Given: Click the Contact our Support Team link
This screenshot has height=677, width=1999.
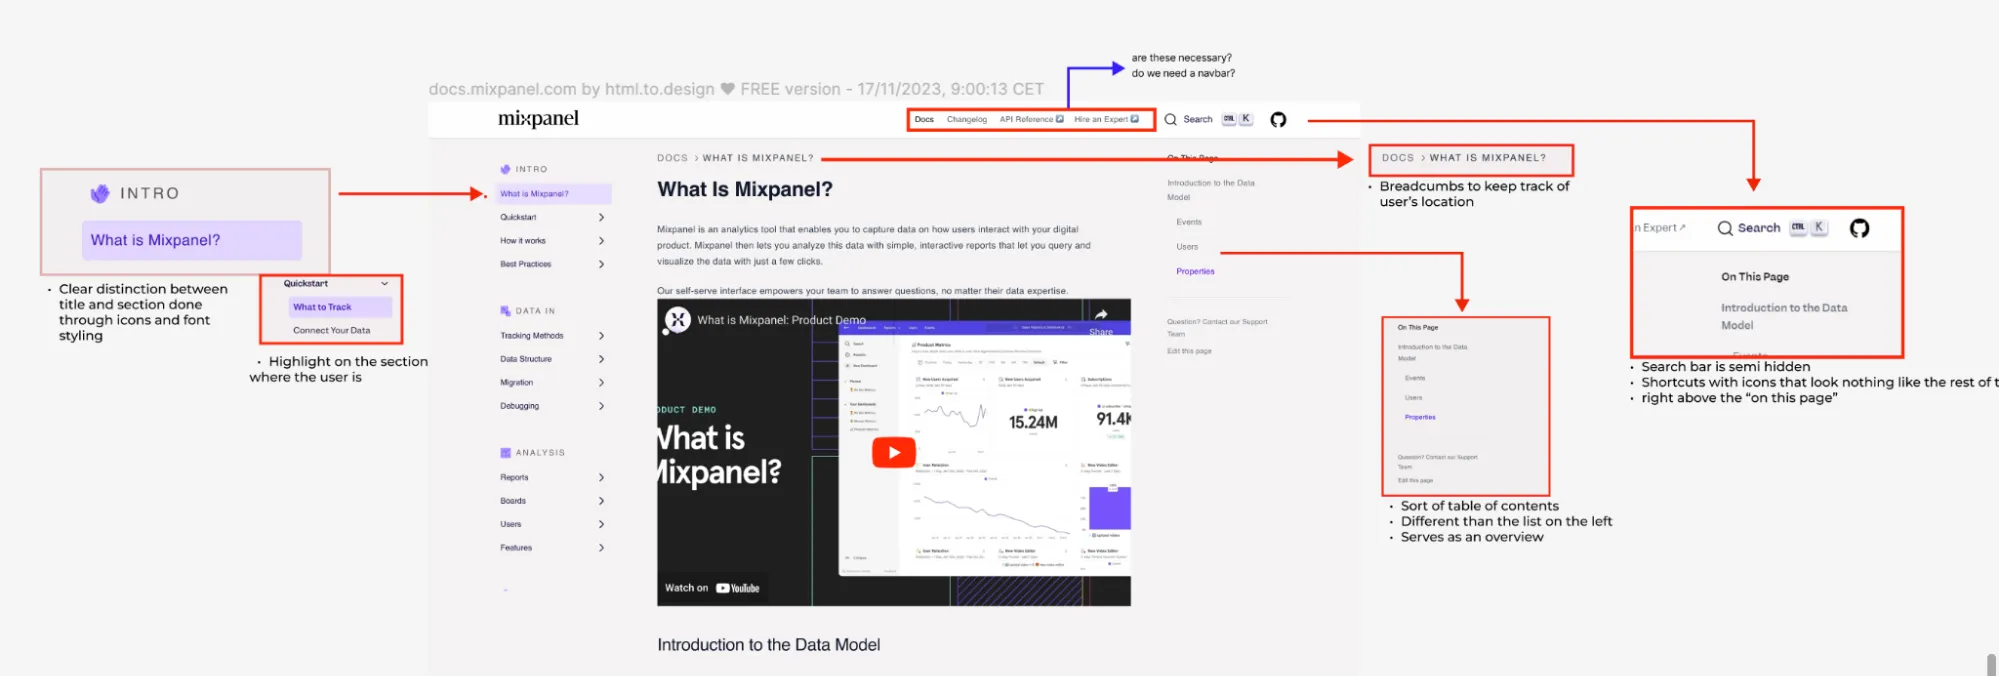Looking at the screenshot, I should point(1217,328).
